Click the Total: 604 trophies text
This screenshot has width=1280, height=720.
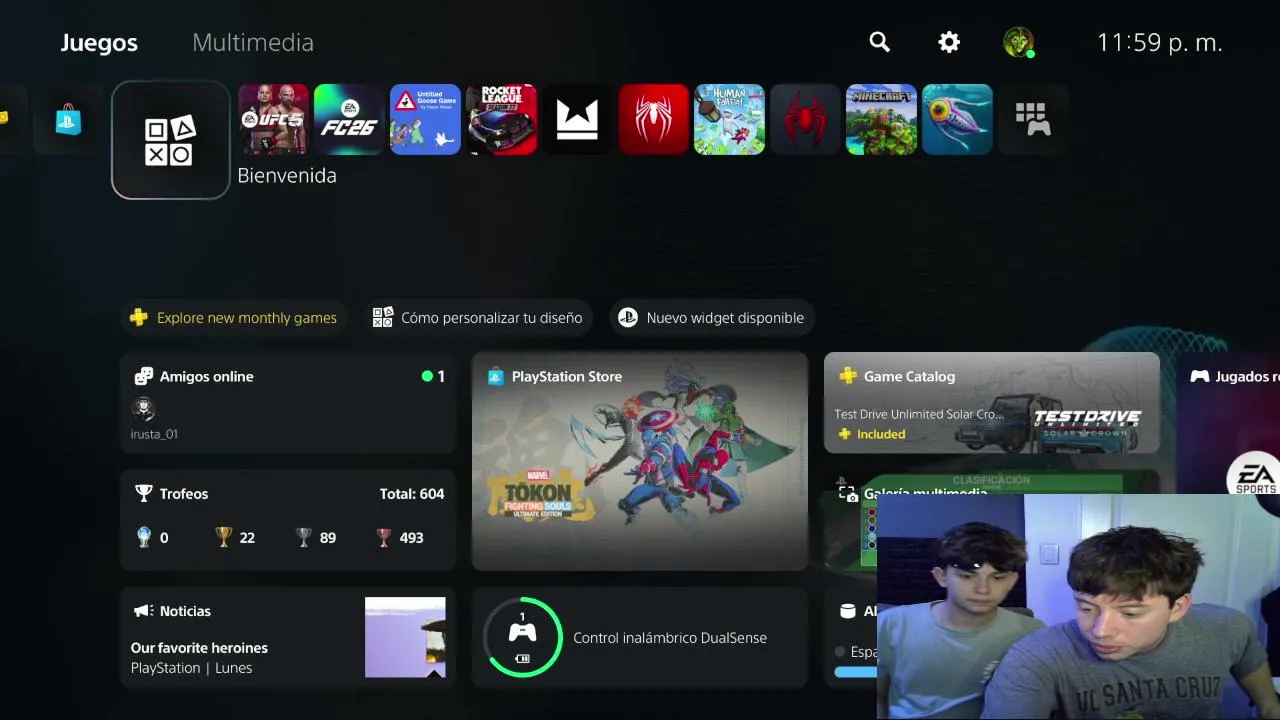click(412, 494)
